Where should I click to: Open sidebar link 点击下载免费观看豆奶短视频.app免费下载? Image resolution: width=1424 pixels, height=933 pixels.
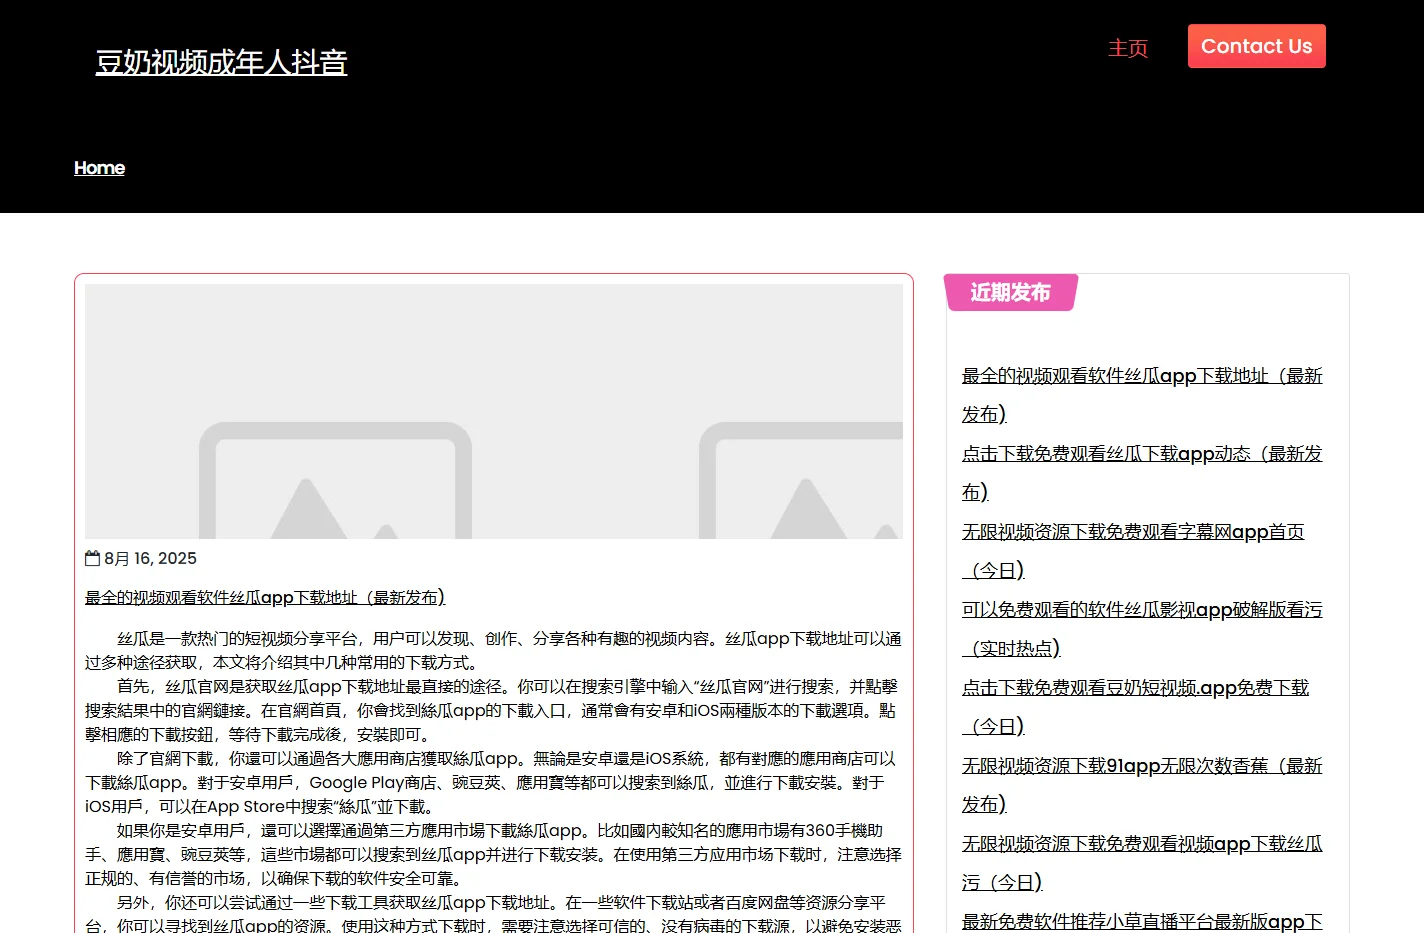click(x=1135, y=707)
